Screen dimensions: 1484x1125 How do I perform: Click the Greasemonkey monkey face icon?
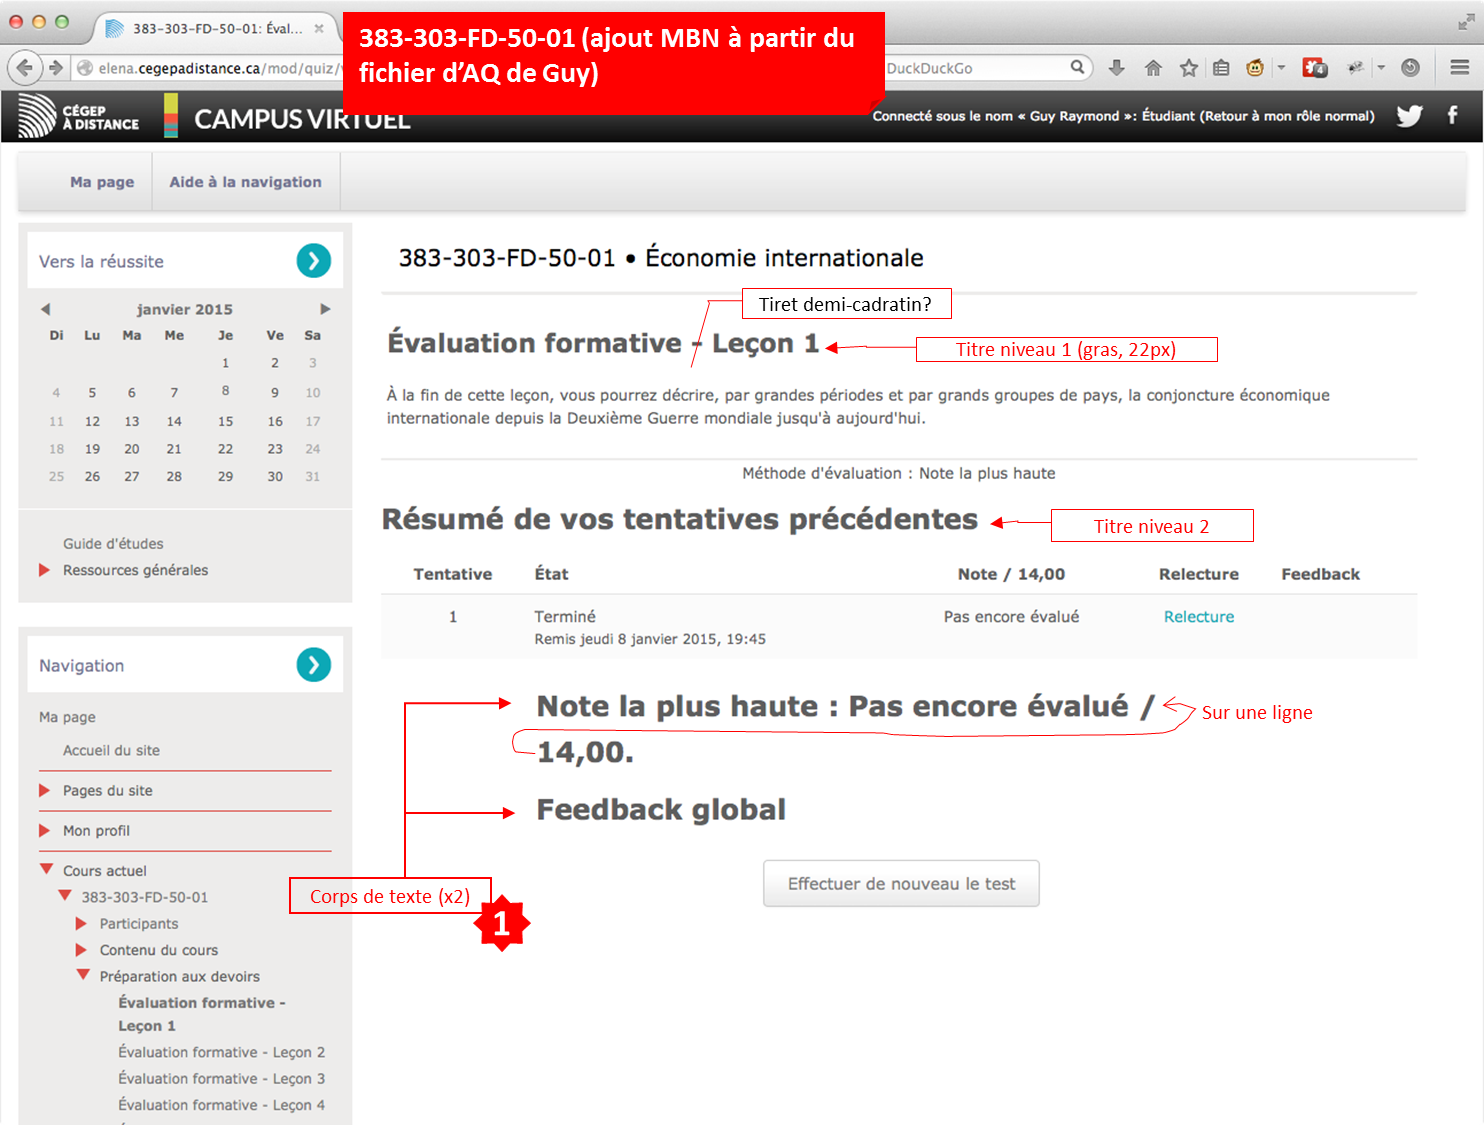(1255, 68)
